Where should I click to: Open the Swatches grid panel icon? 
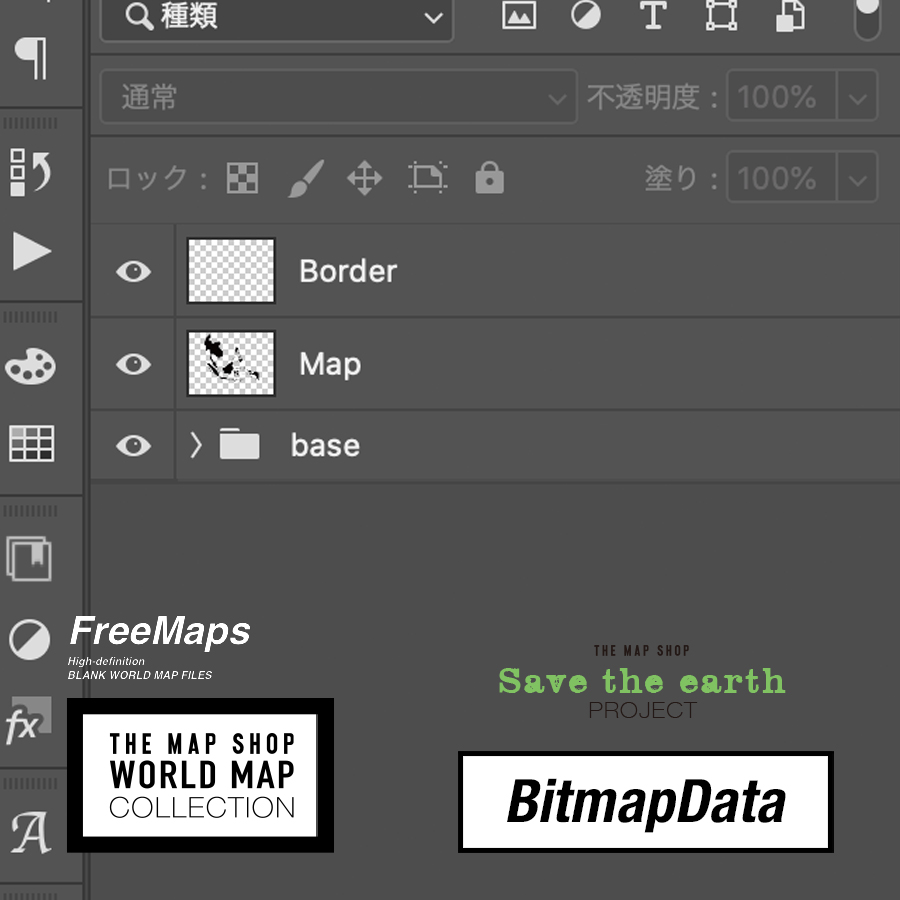click(x=32, y=443)
